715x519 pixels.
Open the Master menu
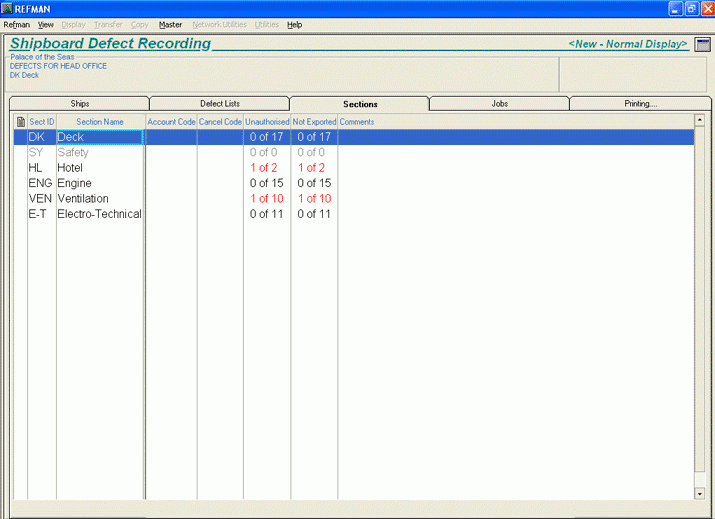(170, 24)
